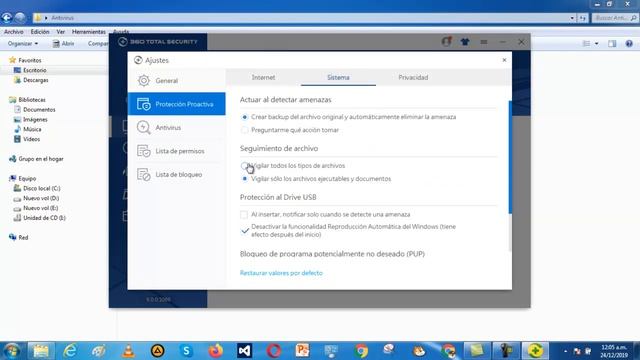
Task: Open Explorer help question mark icon
Action: [629, 43]
